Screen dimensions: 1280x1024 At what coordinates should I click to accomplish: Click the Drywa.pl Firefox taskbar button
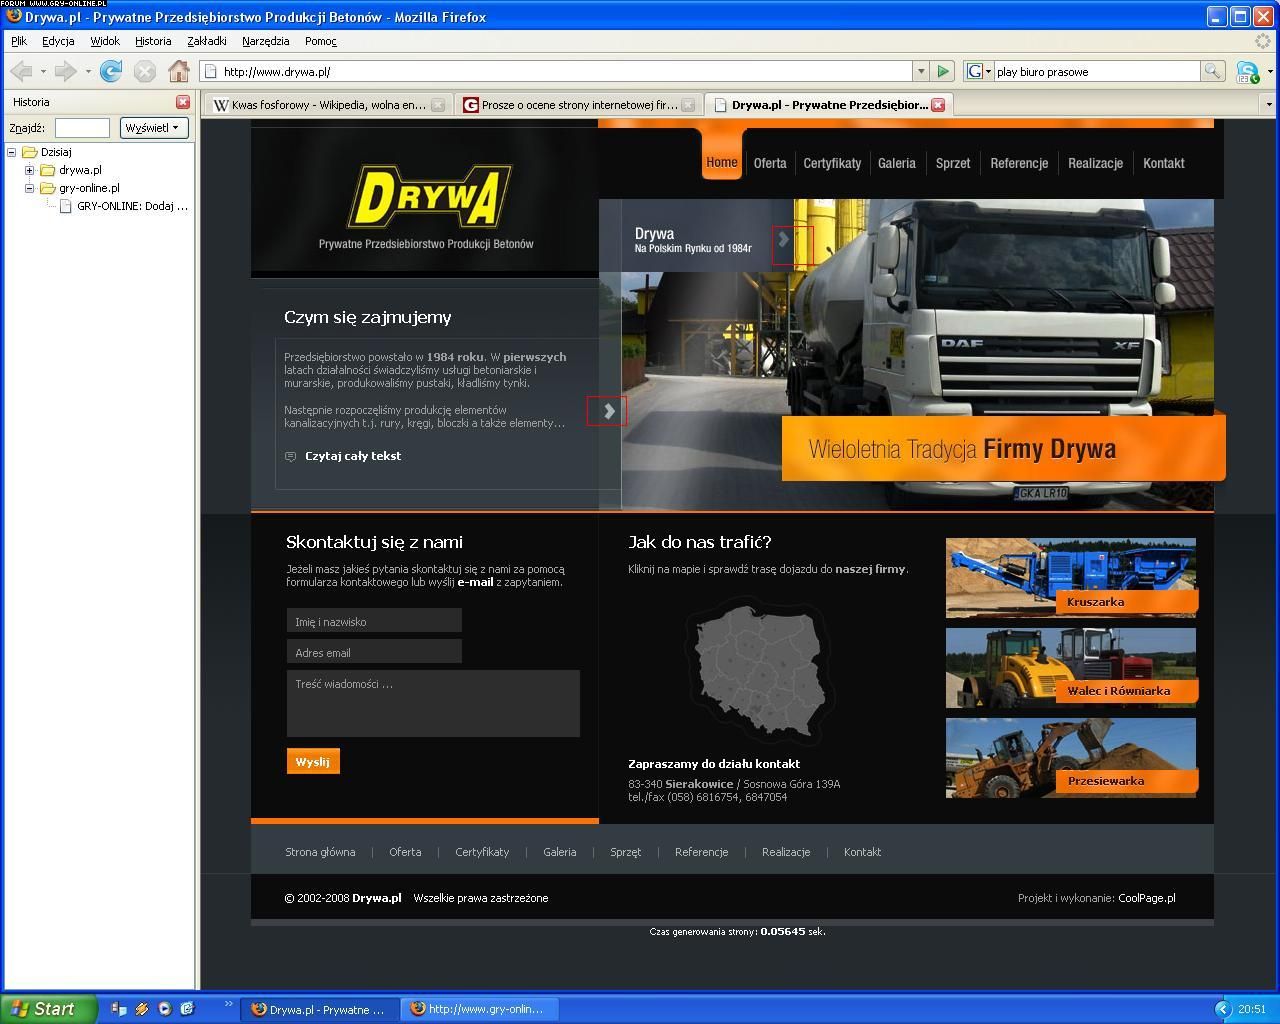click(320, 1009)
